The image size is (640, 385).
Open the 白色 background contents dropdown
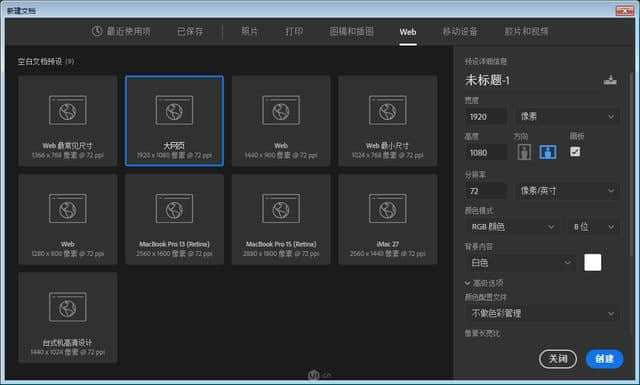pyautogui.click(x=520, y=263)
